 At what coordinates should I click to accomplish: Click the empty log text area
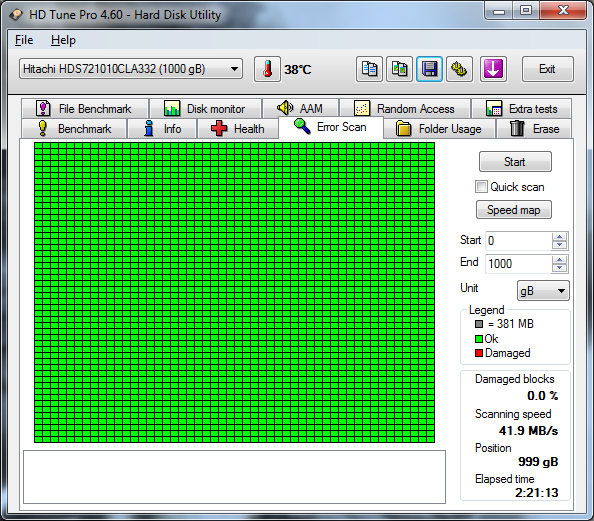(234, 477)
